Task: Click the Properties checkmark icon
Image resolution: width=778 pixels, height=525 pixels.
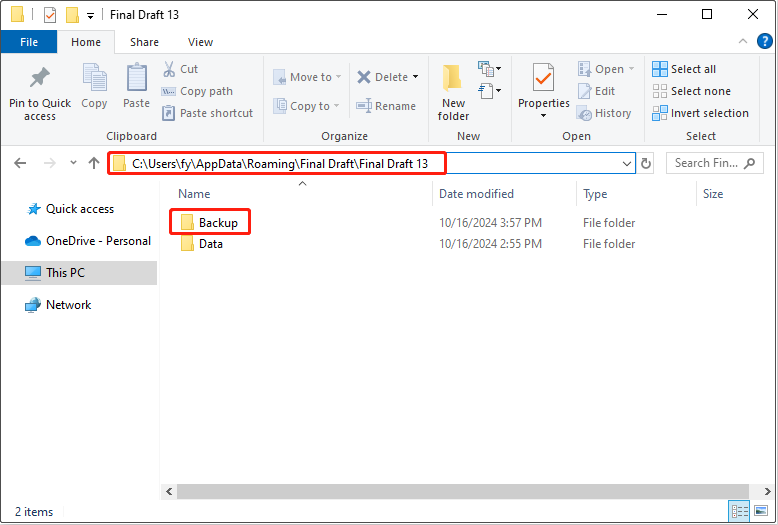Action: click(x=543, y=78)
